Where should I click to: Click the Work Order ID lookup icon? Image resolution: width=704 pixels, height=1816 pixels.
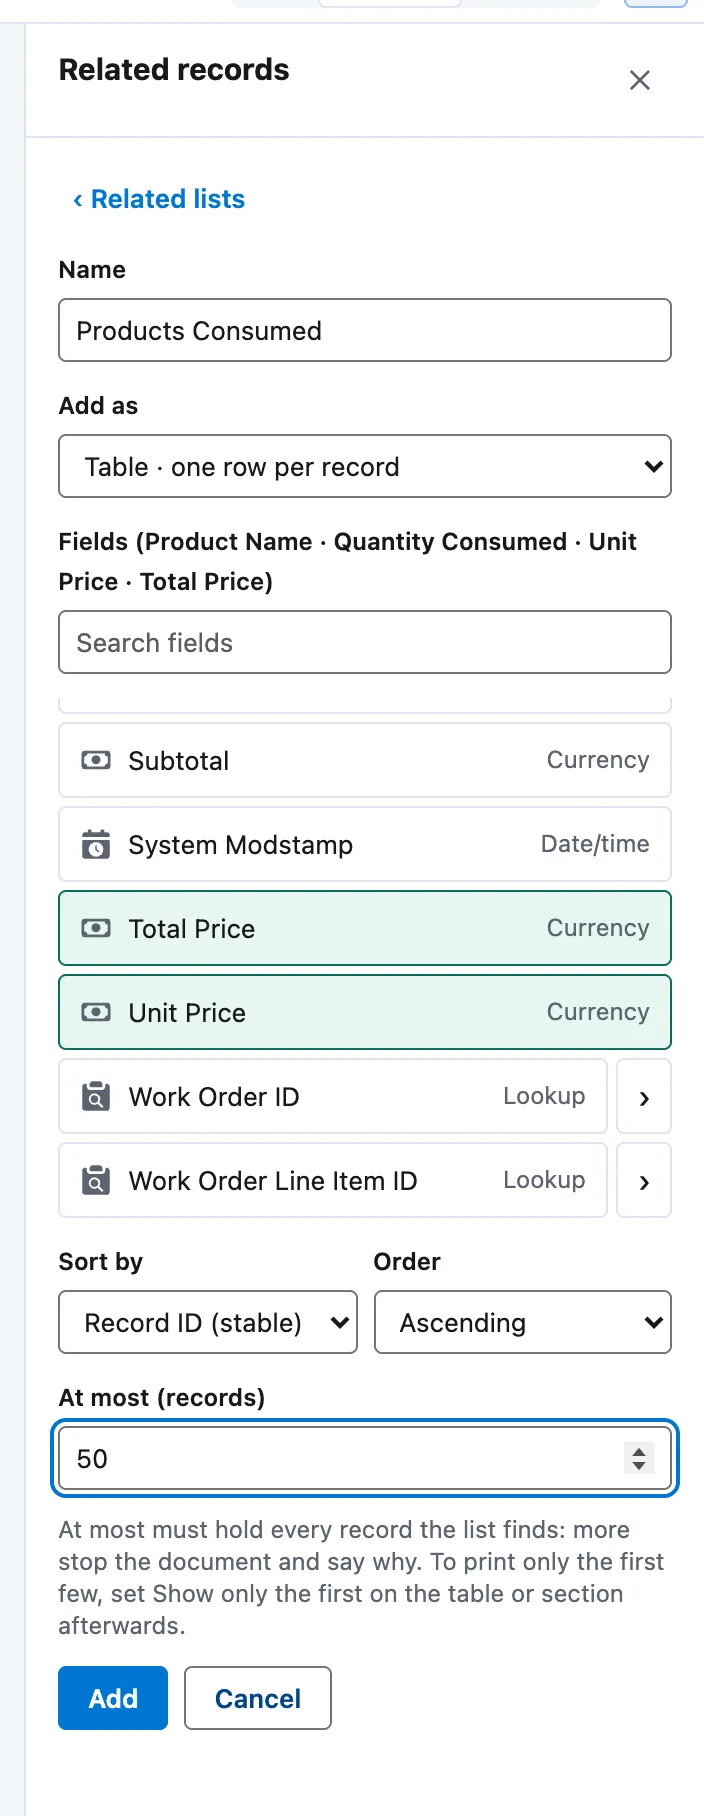96,1096
